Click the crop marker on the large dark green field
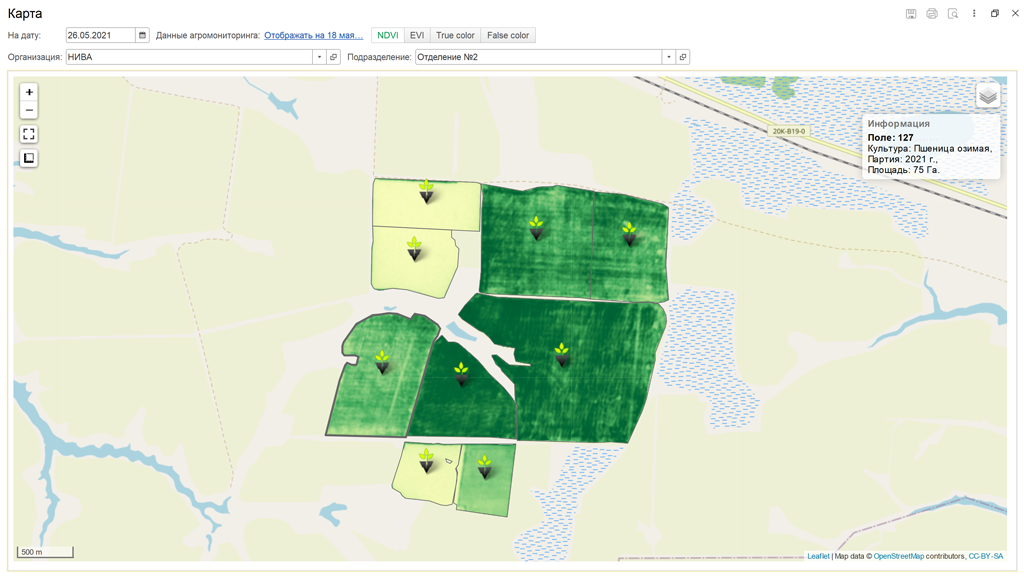Screen dimensions: 1024x578 click(562, 354)
